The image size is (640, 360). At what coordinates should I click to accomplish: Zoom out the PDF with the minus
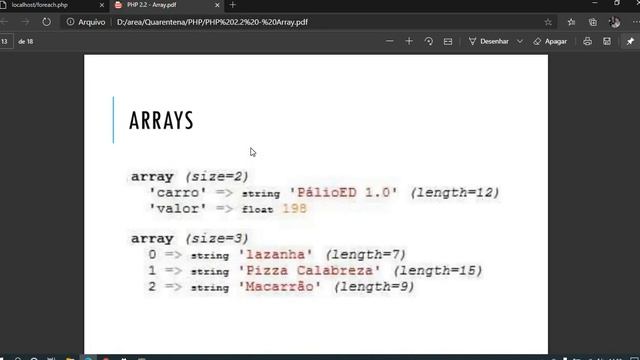(389, 41)
